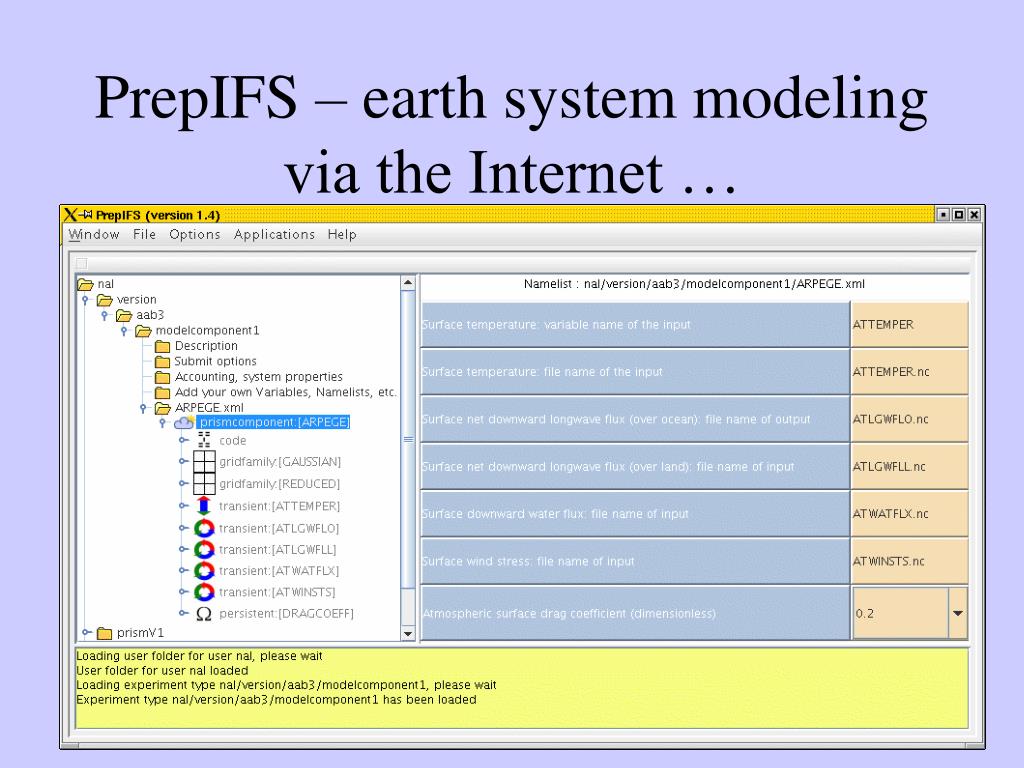Click the tree scrollbar up arrow
This screenshot has width=1024, height=768.
tap(408, 283)
